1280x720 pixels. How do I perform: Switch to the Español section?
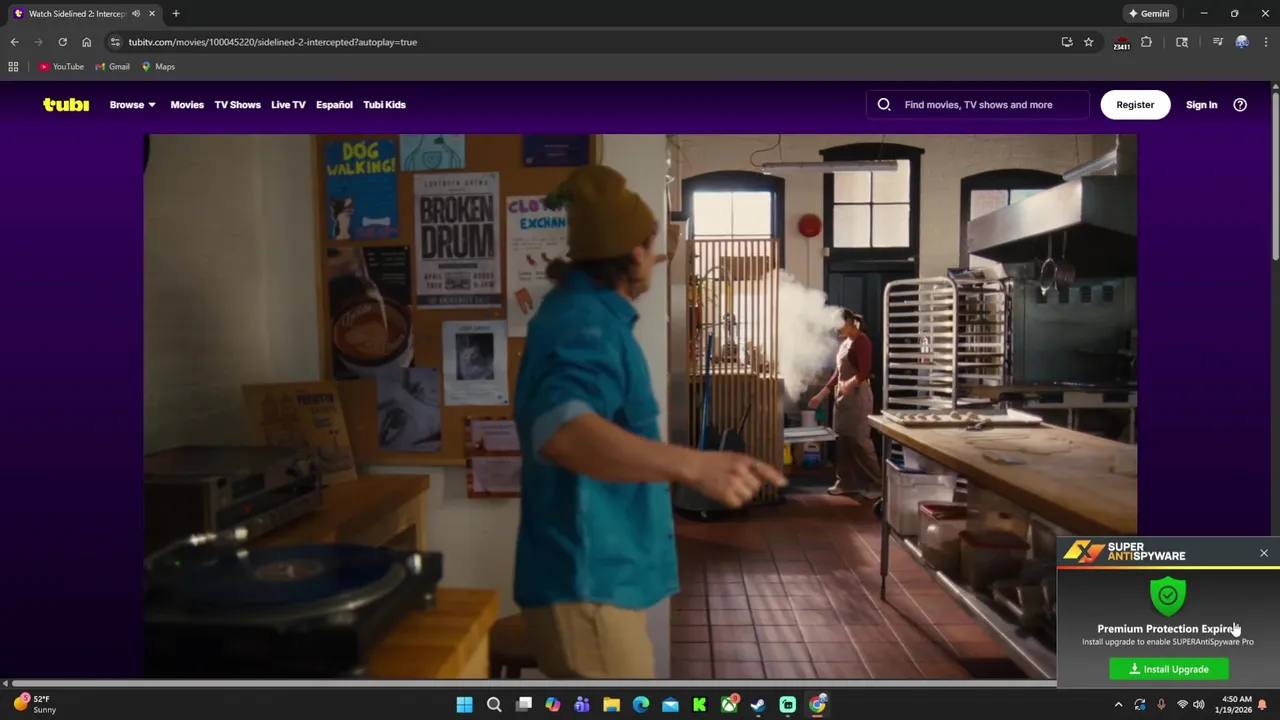click(334, 104)
